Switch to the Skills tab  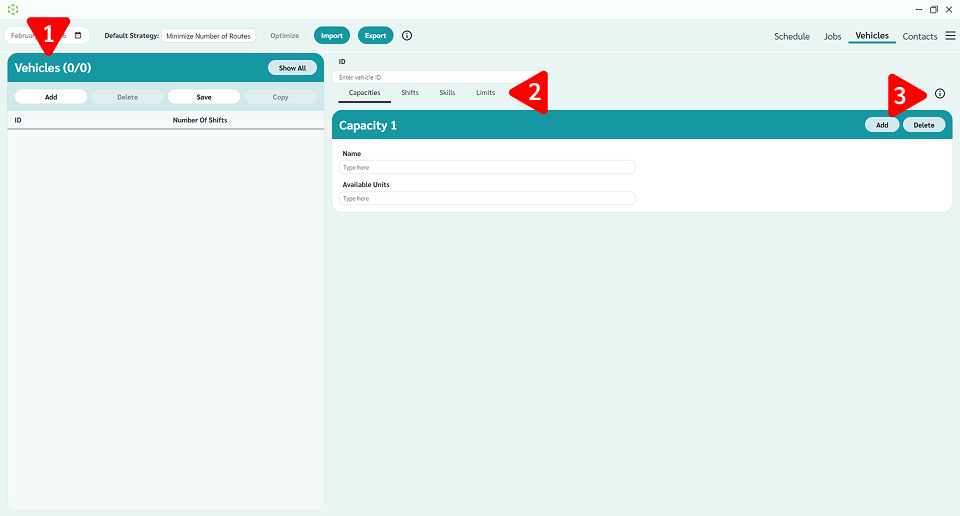(447, 93)
